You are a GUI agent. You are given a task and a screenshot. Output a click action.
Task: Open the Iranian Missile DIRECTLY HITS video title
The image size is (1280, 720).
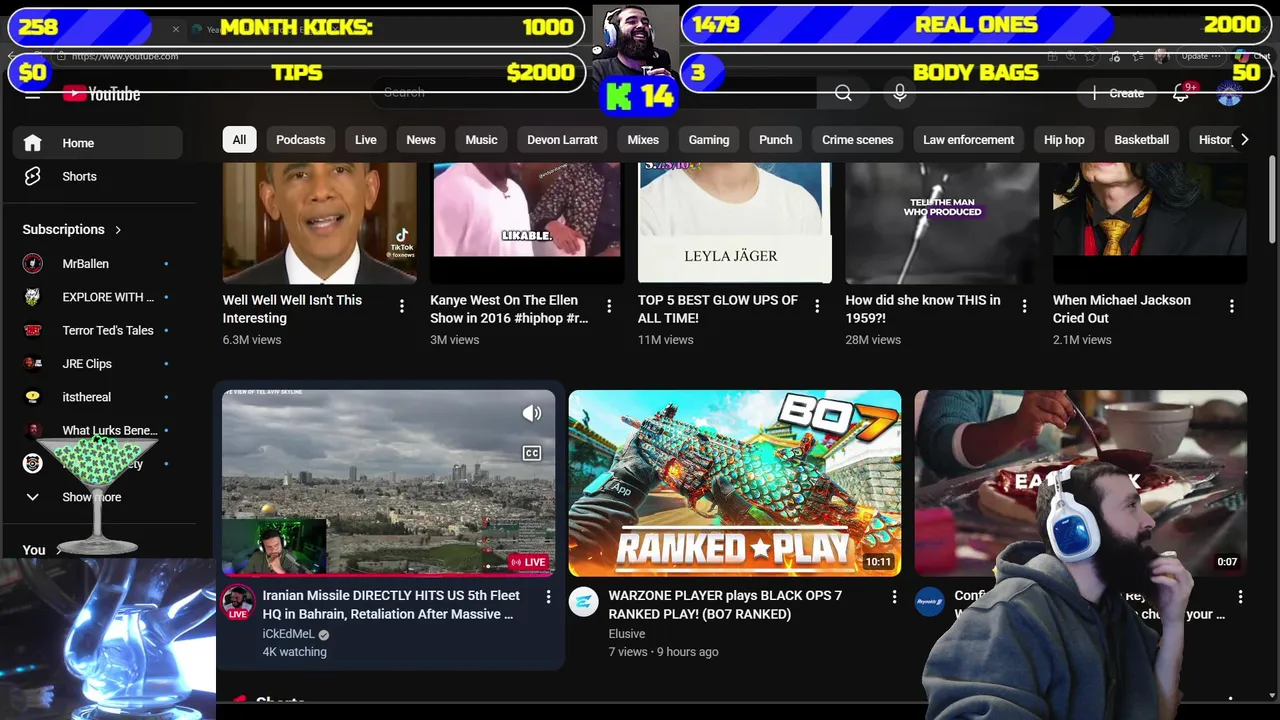[x=391, y=605]
